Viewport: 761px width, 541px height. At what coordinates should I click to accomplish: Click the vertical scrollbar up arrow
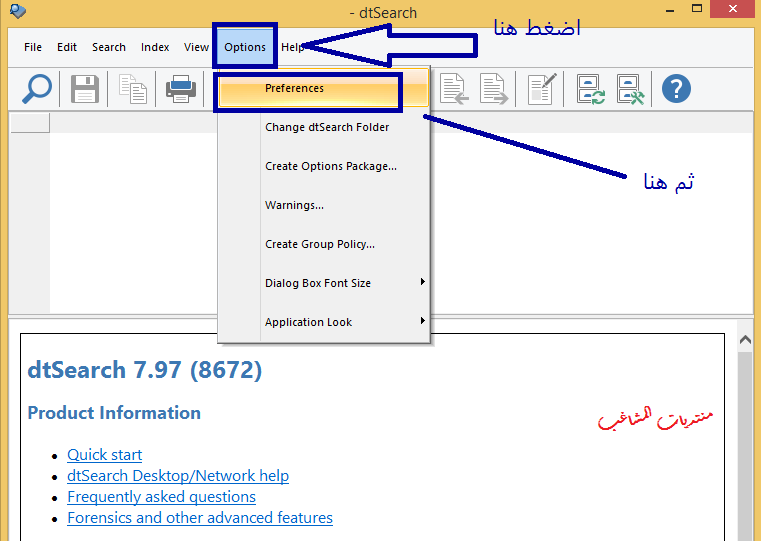[745, 341]
